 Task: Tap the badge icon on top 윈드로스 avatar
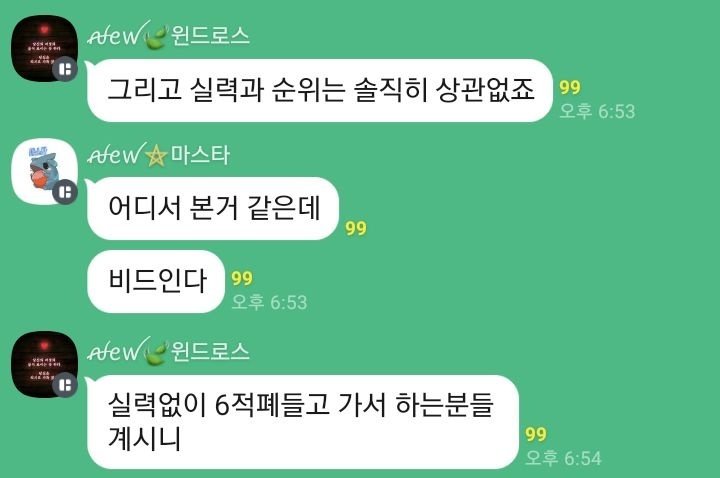point(65,70)
